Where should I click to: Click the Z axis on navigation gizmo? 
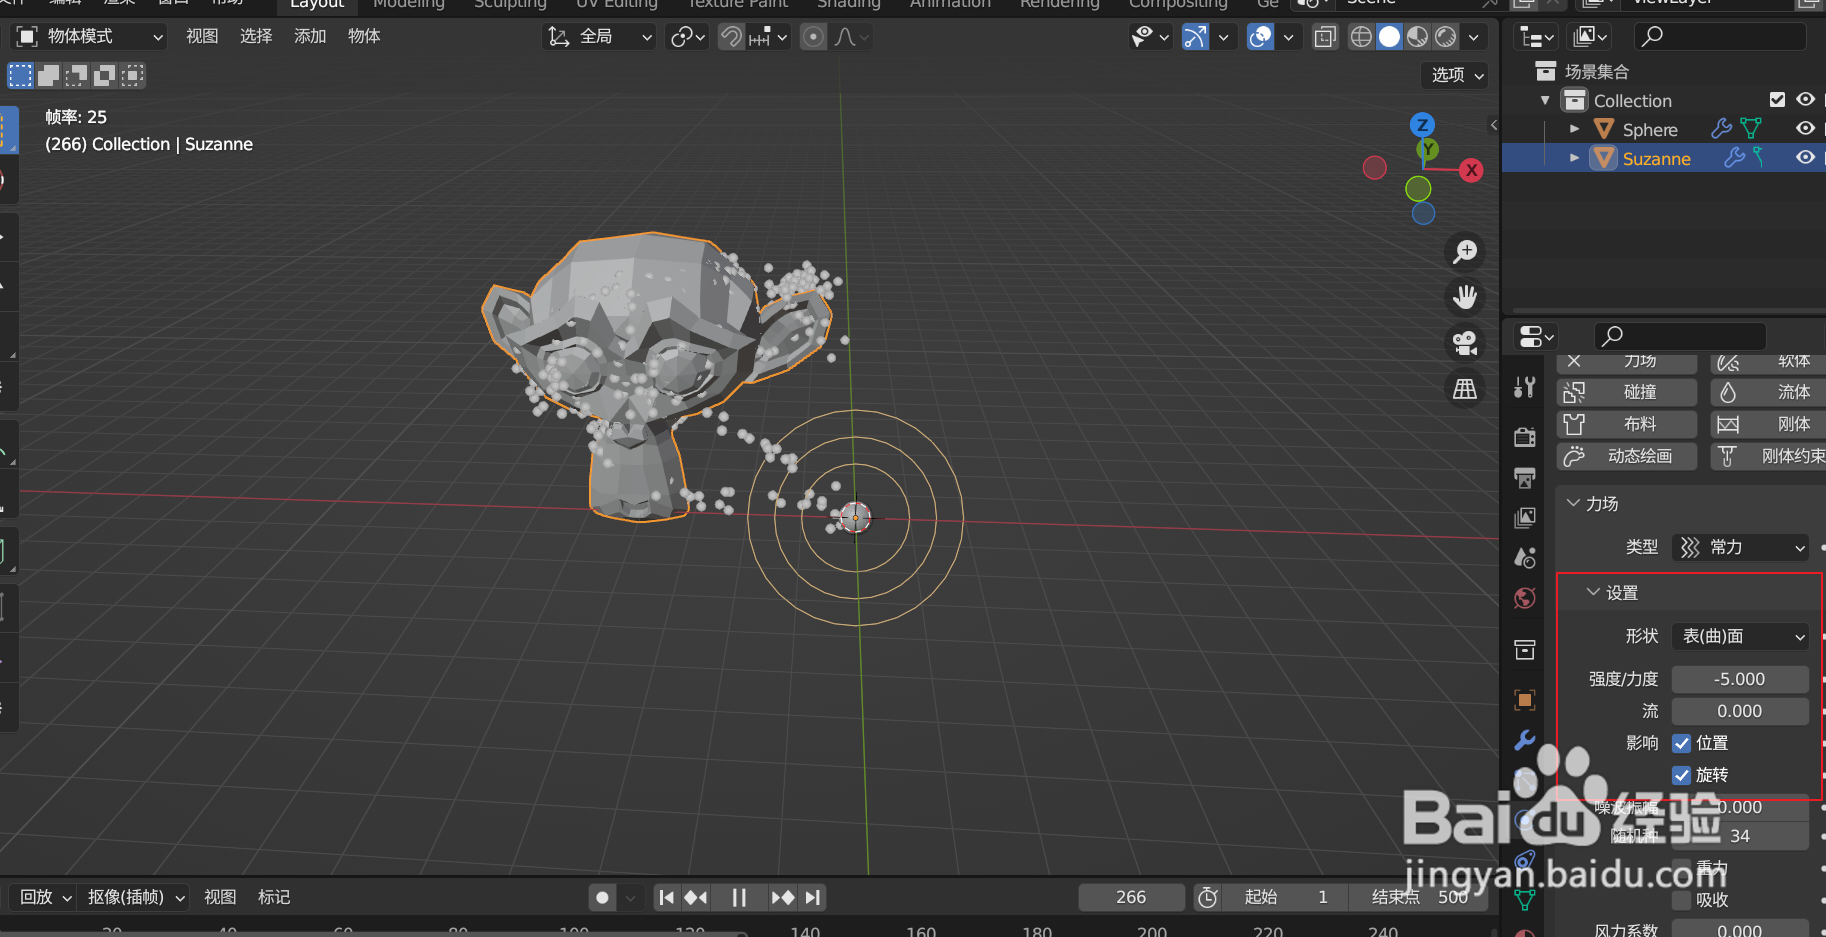click(1422, 125)
